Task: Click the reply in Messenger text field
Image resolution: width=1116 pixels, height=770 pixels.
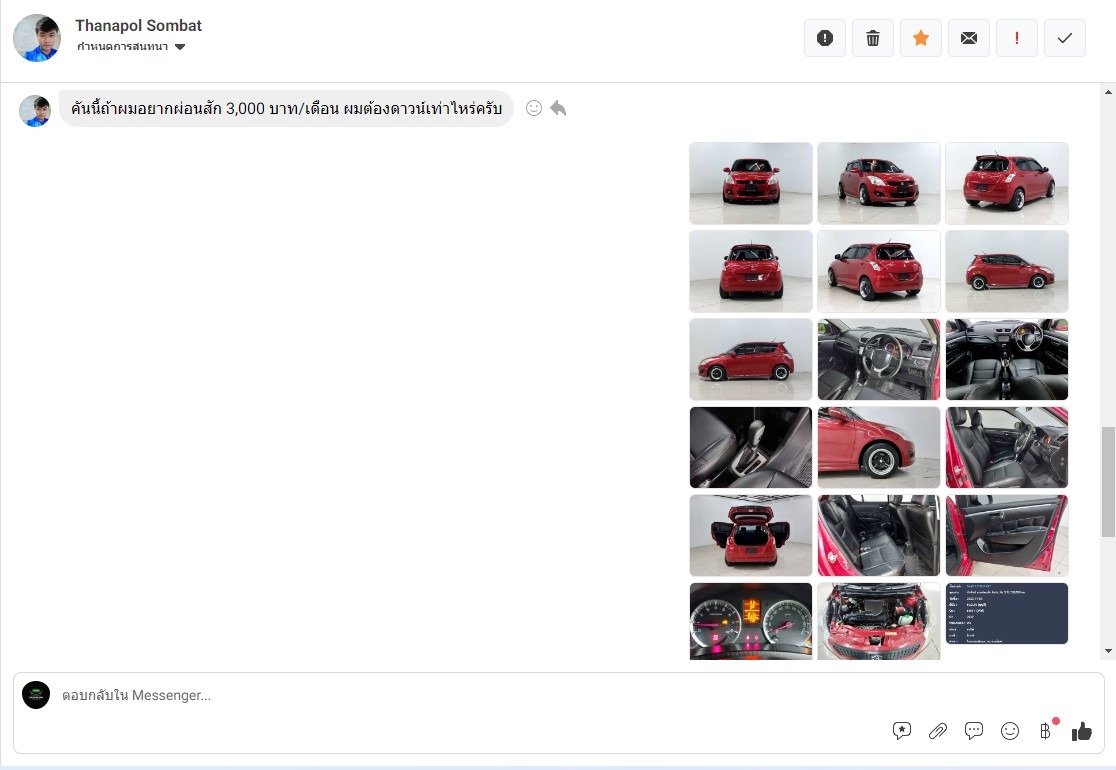Action: [450, 695]
